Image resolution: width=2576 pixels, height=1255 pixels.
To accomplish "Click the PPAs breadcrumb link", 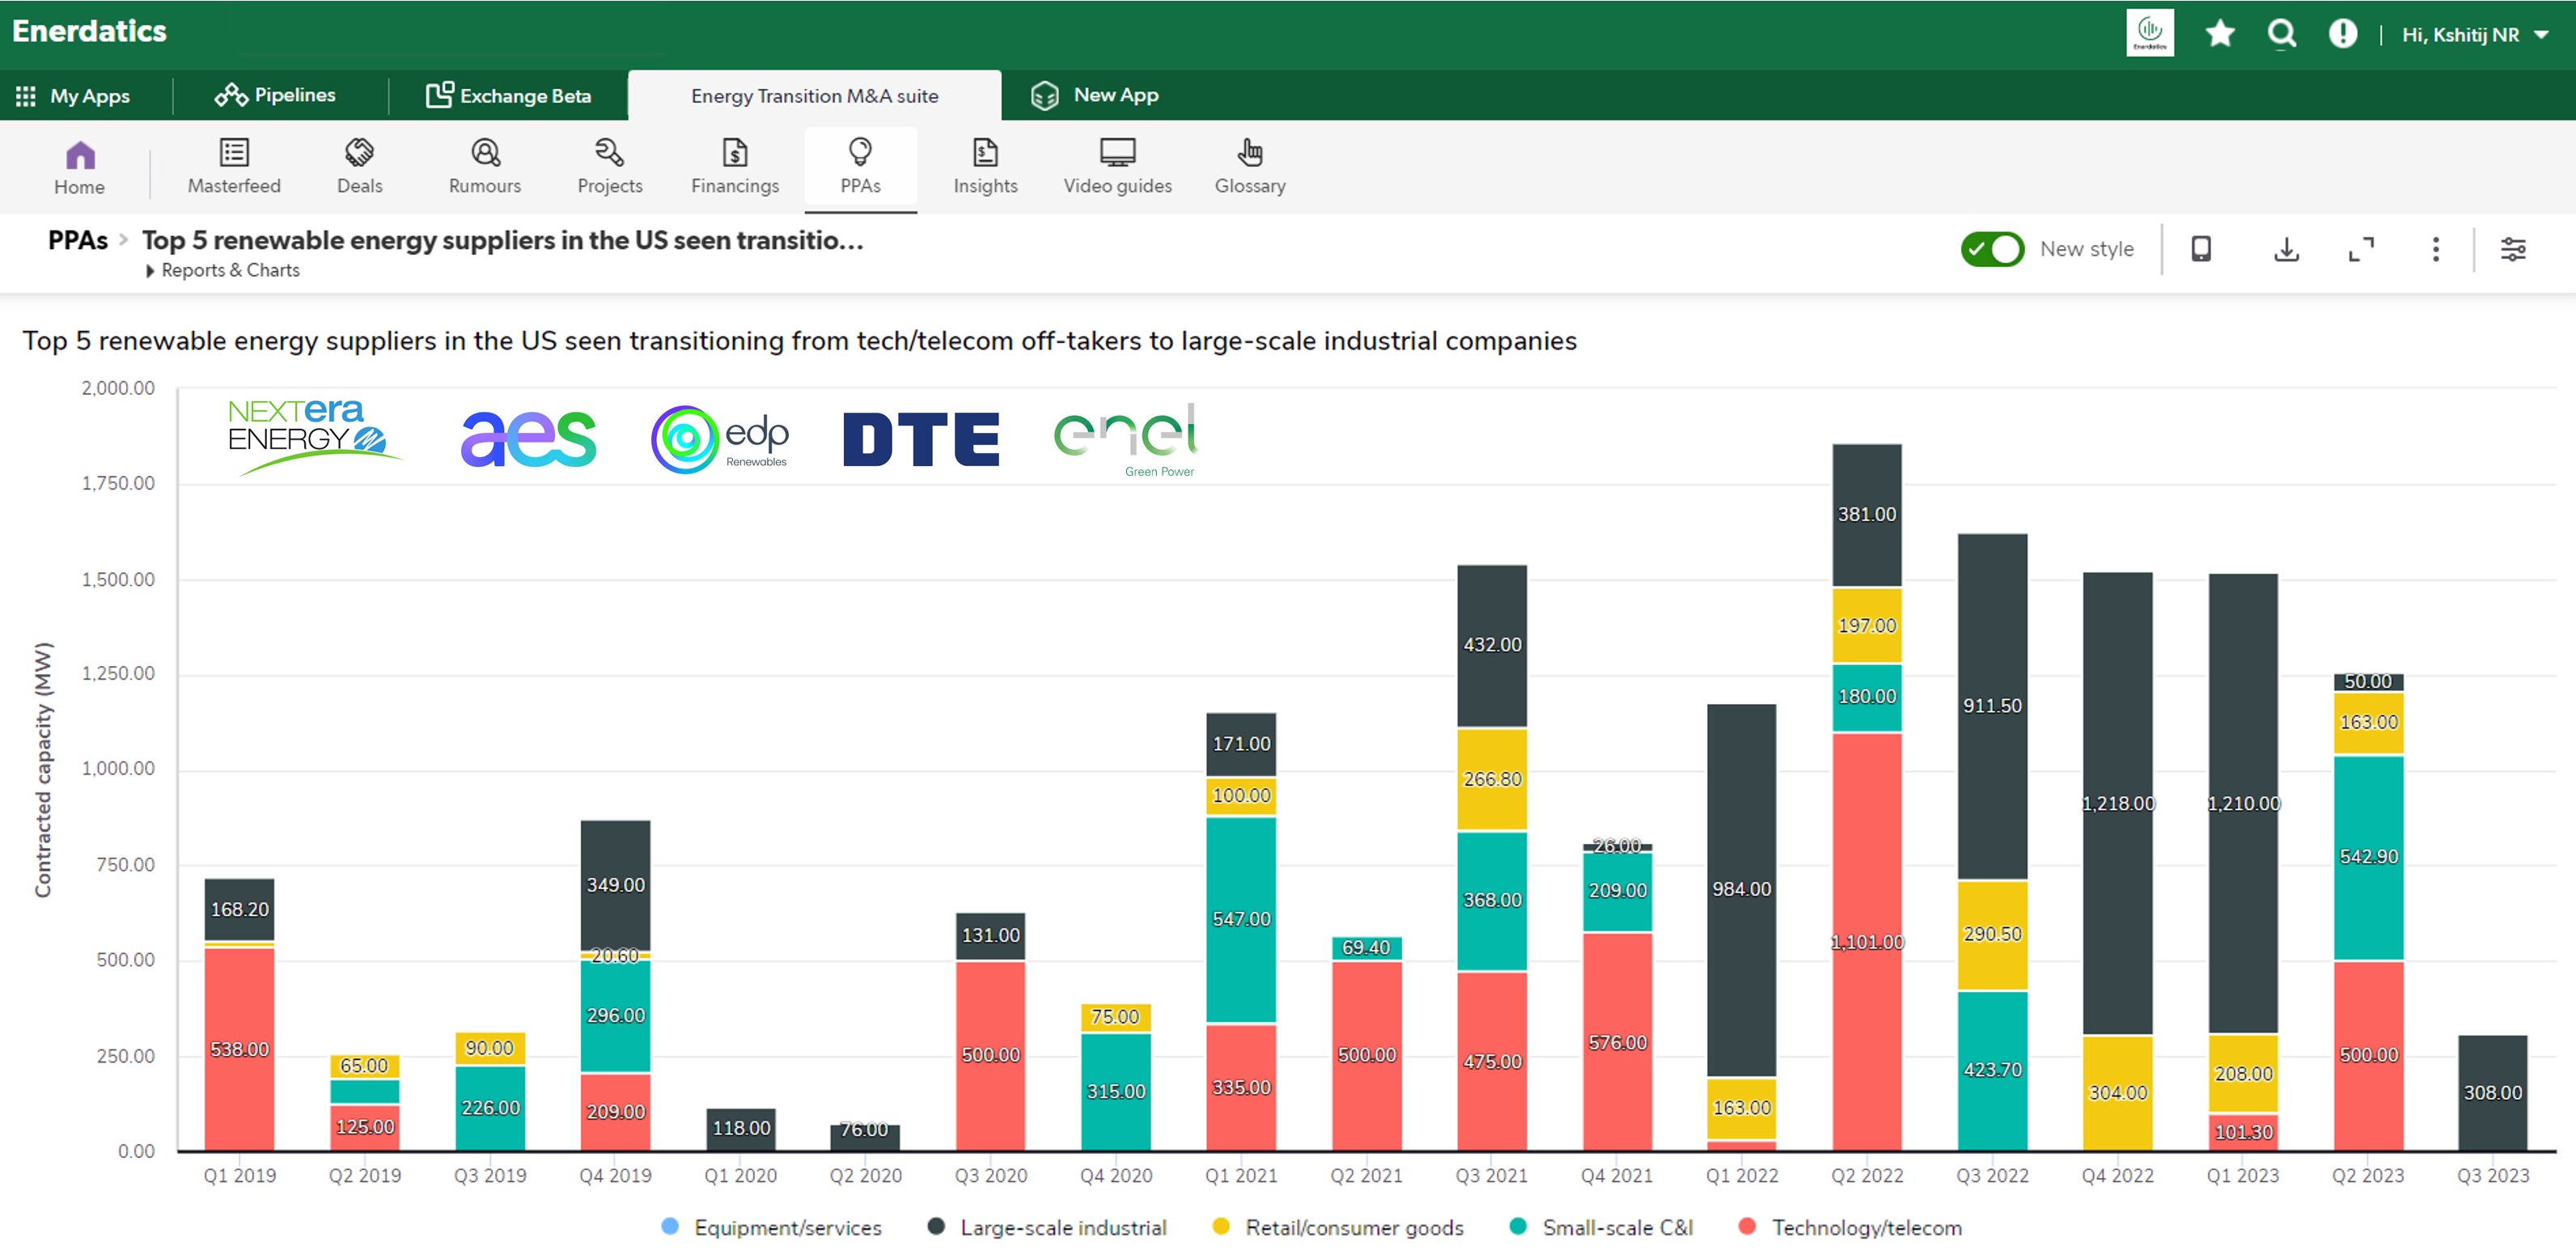I will (x=77, y=241).
